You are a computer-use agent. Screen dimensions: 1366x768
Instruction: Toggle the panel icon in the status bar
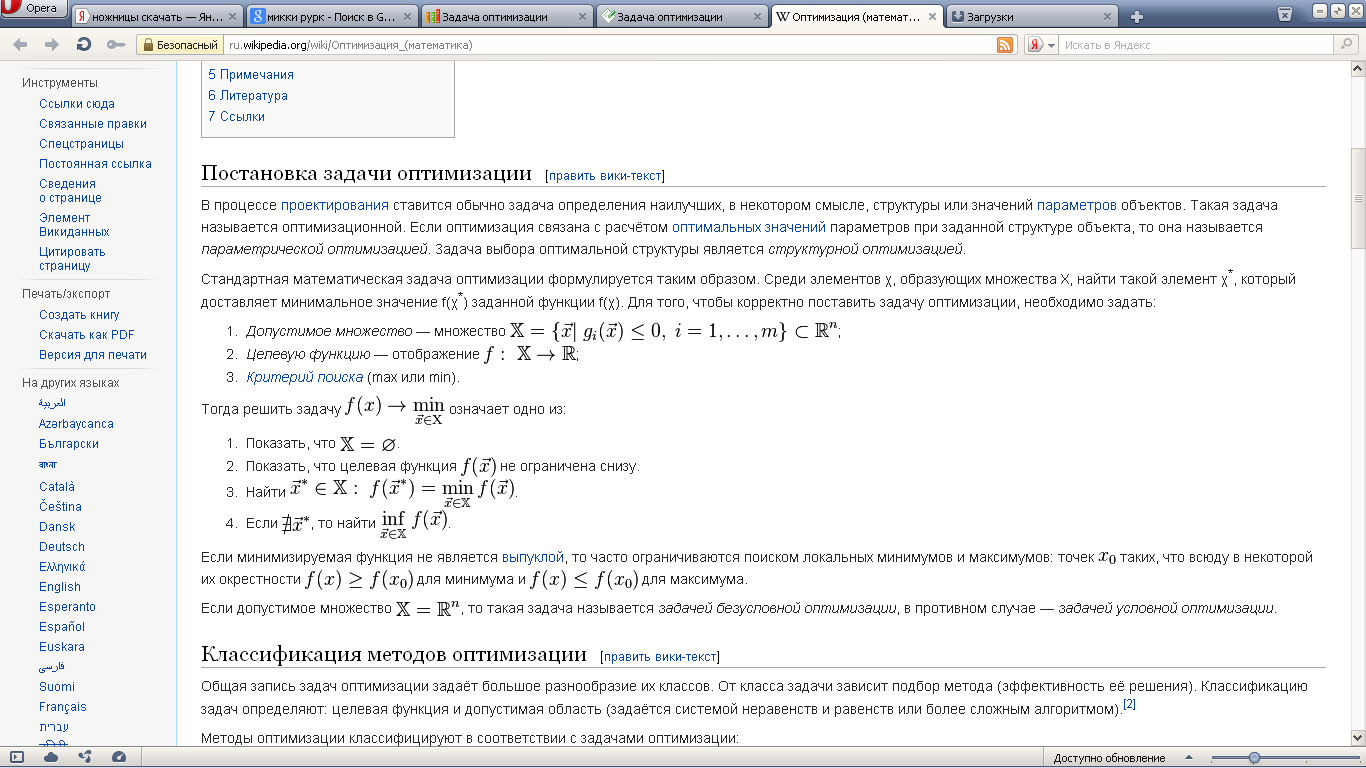[17, 757]
